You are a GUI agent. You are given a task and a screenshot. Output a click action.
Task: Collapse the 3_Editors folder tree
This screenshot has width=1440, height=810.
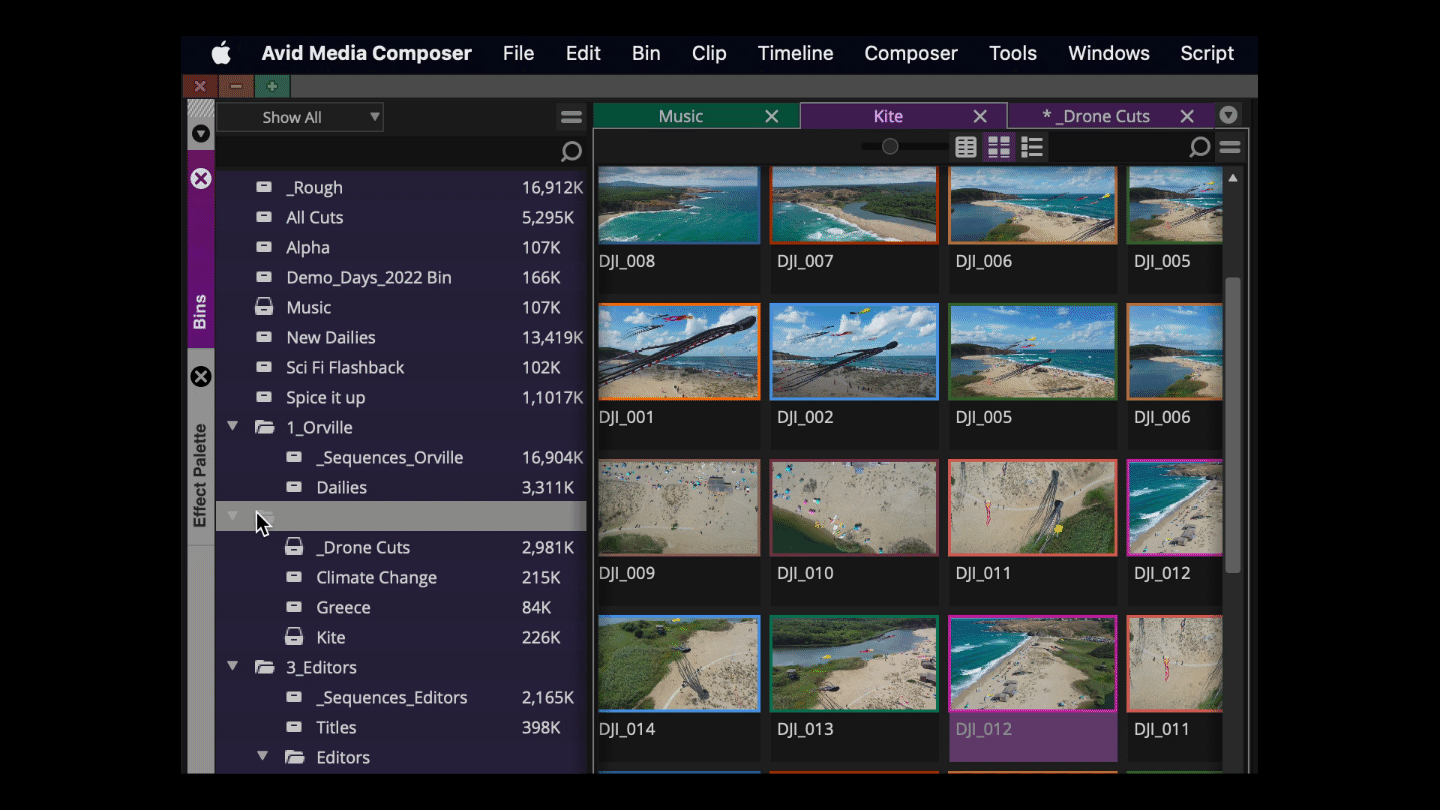232,667
